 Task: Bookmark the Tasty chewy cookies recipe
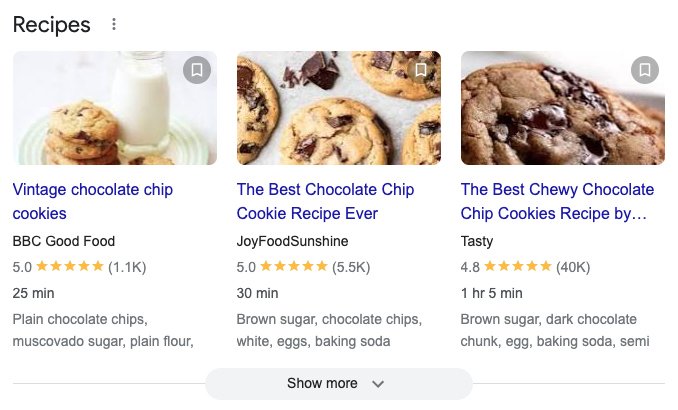click(645, 70)
